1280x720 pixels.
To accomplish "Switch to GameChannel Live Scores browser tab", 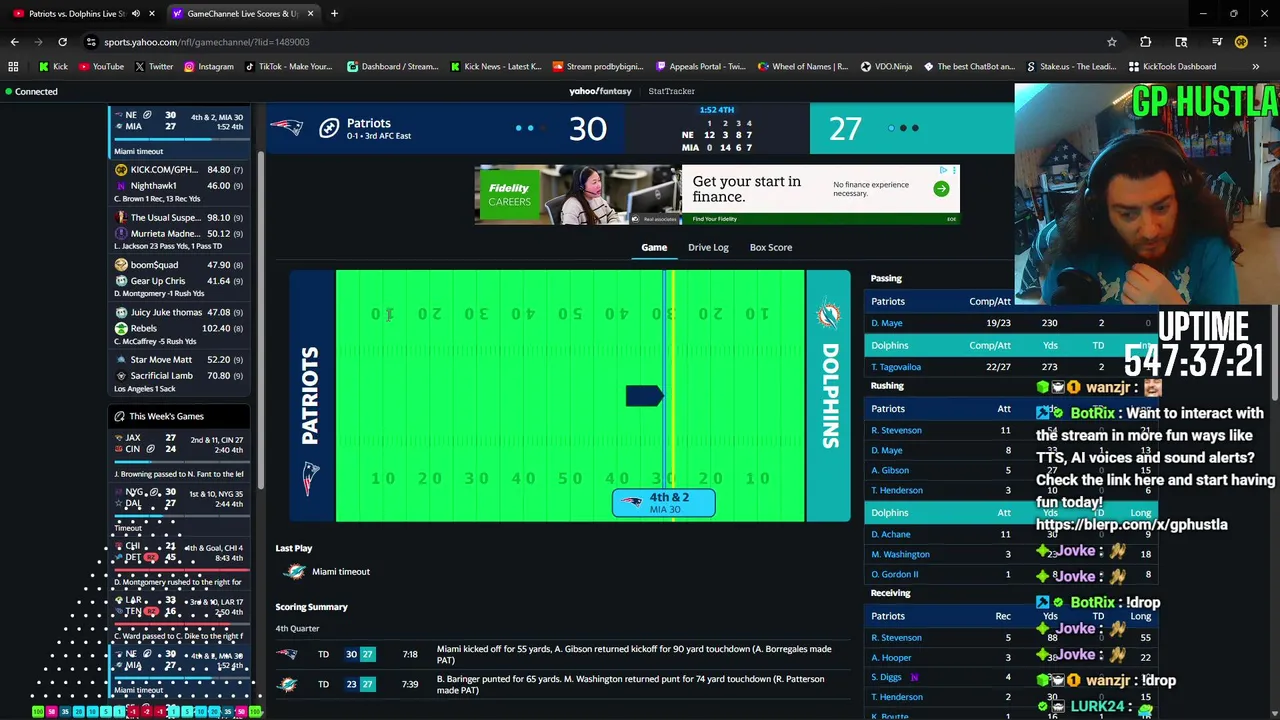I will (243, 13).
